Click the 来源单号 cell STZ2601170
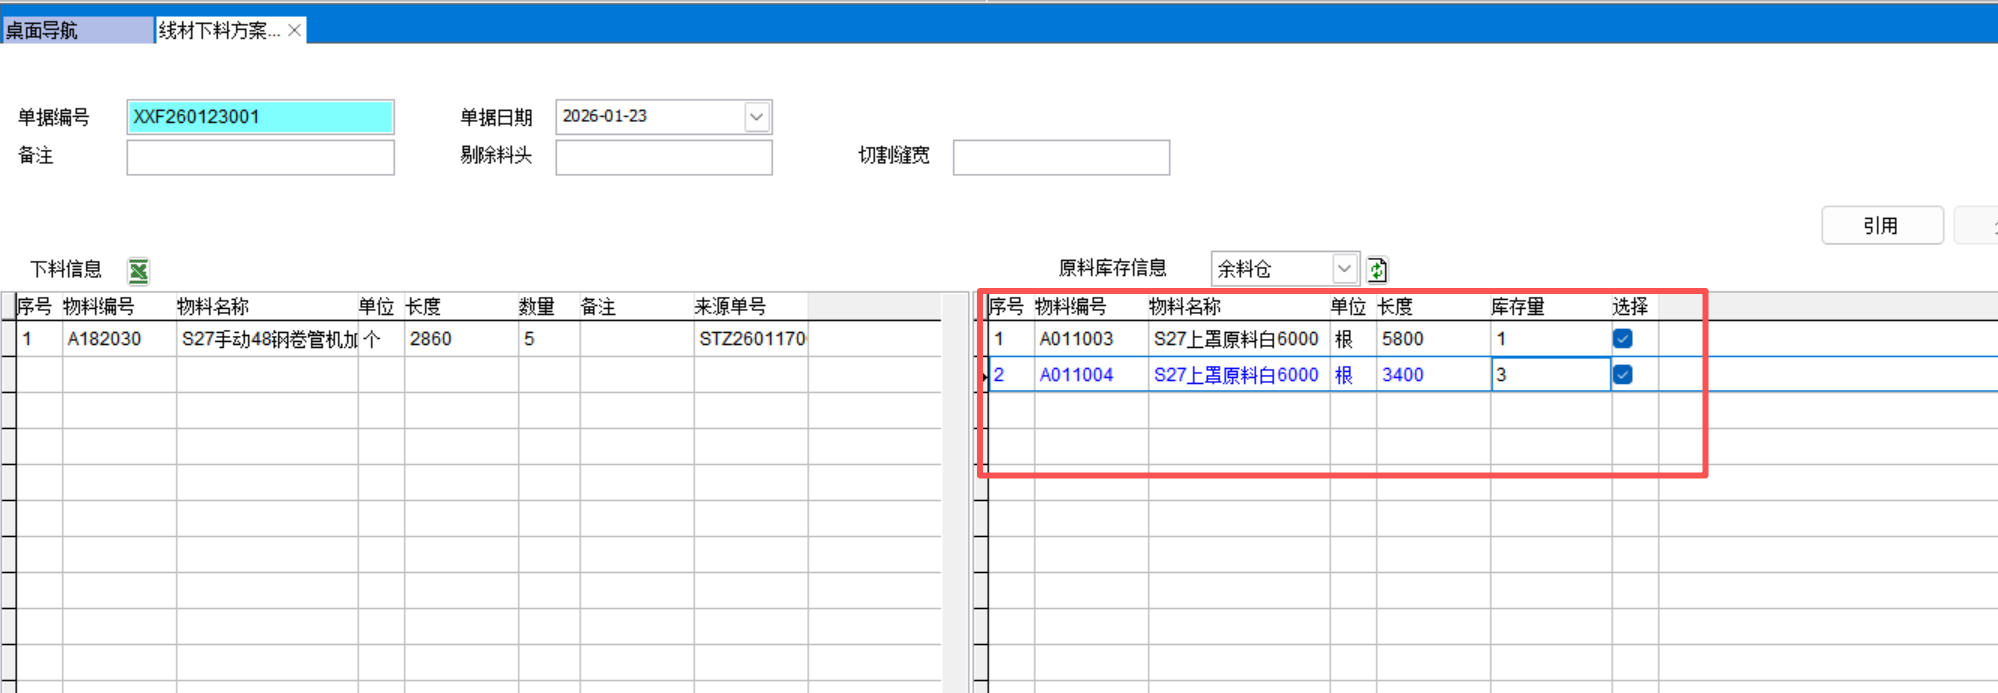Viewport: 1998px width, 693px height. 750,339
